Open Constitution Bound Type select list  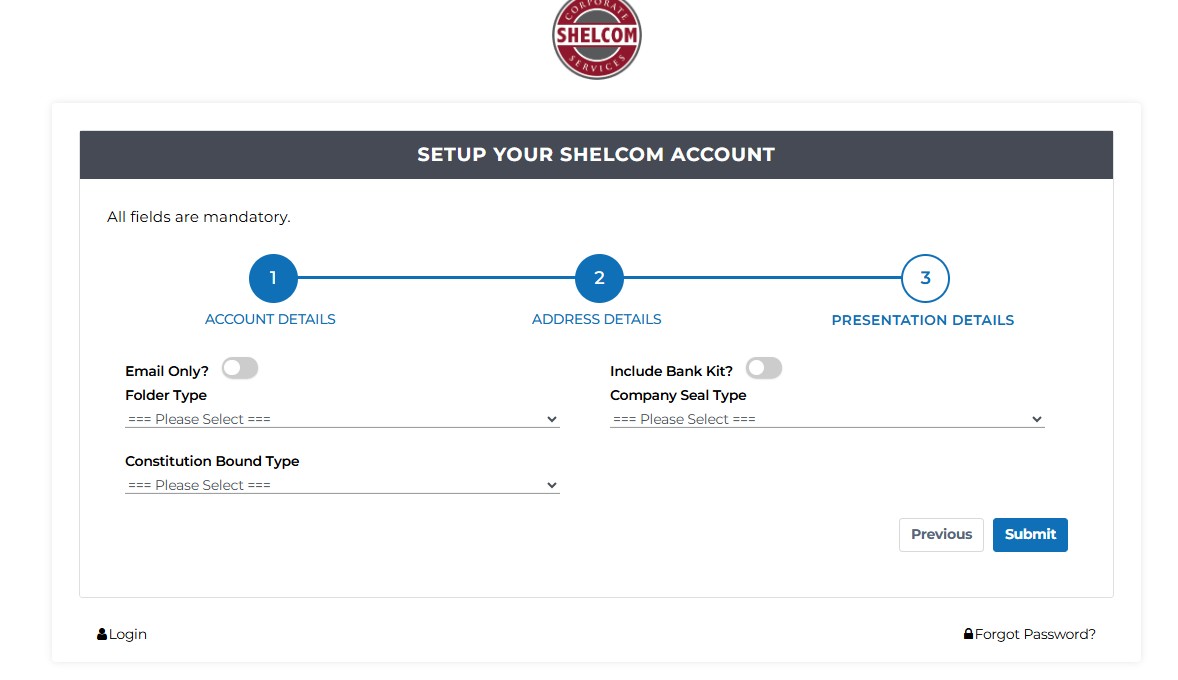coord(342,485)
